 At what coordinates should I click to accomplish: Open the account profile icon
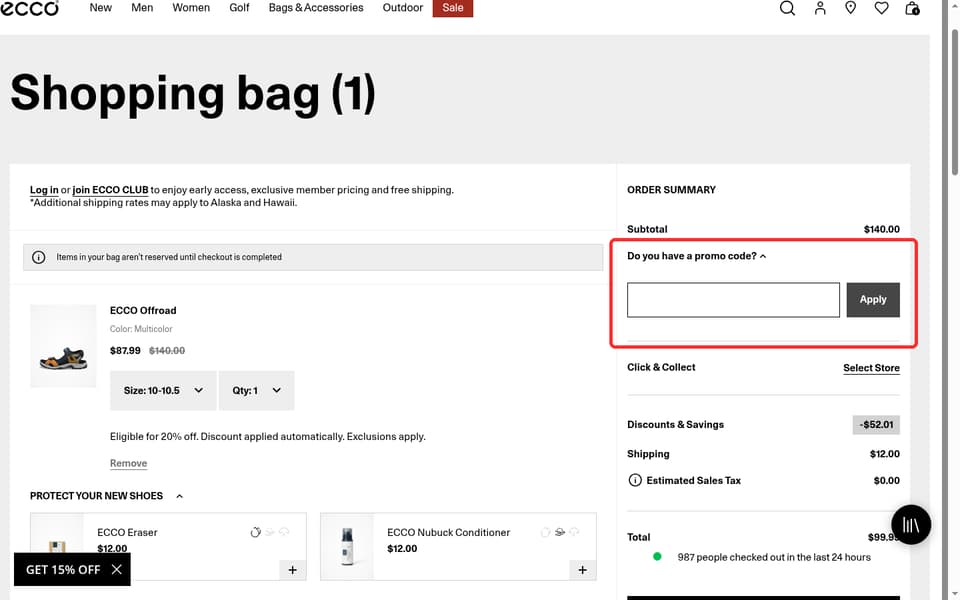(820, 8)
